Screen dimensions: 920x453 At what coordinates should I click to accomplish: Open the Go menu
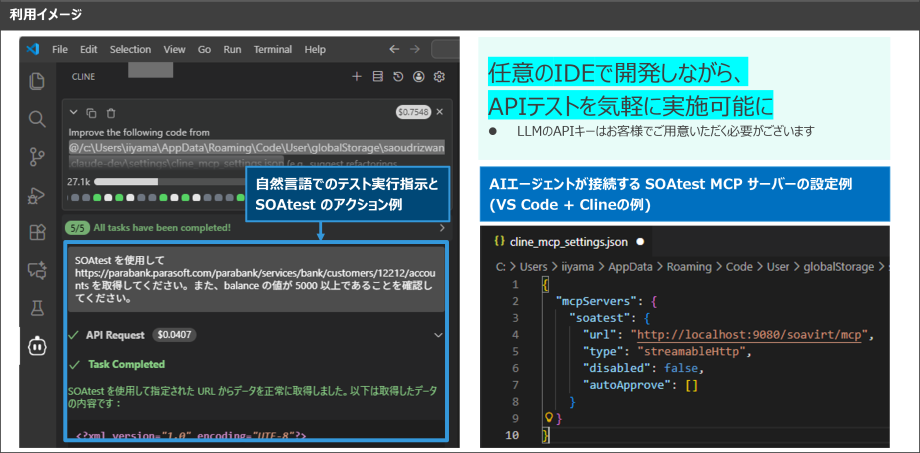204,50
